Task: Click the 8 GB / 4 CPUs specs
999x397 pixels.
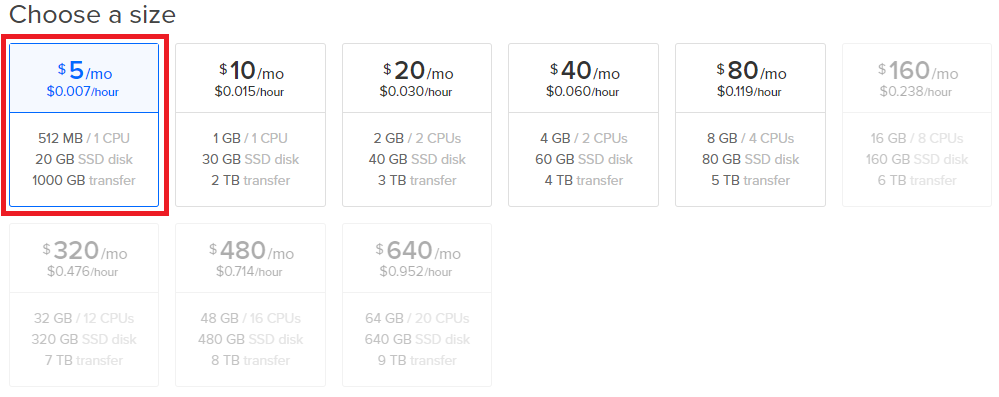Action: 751,138
